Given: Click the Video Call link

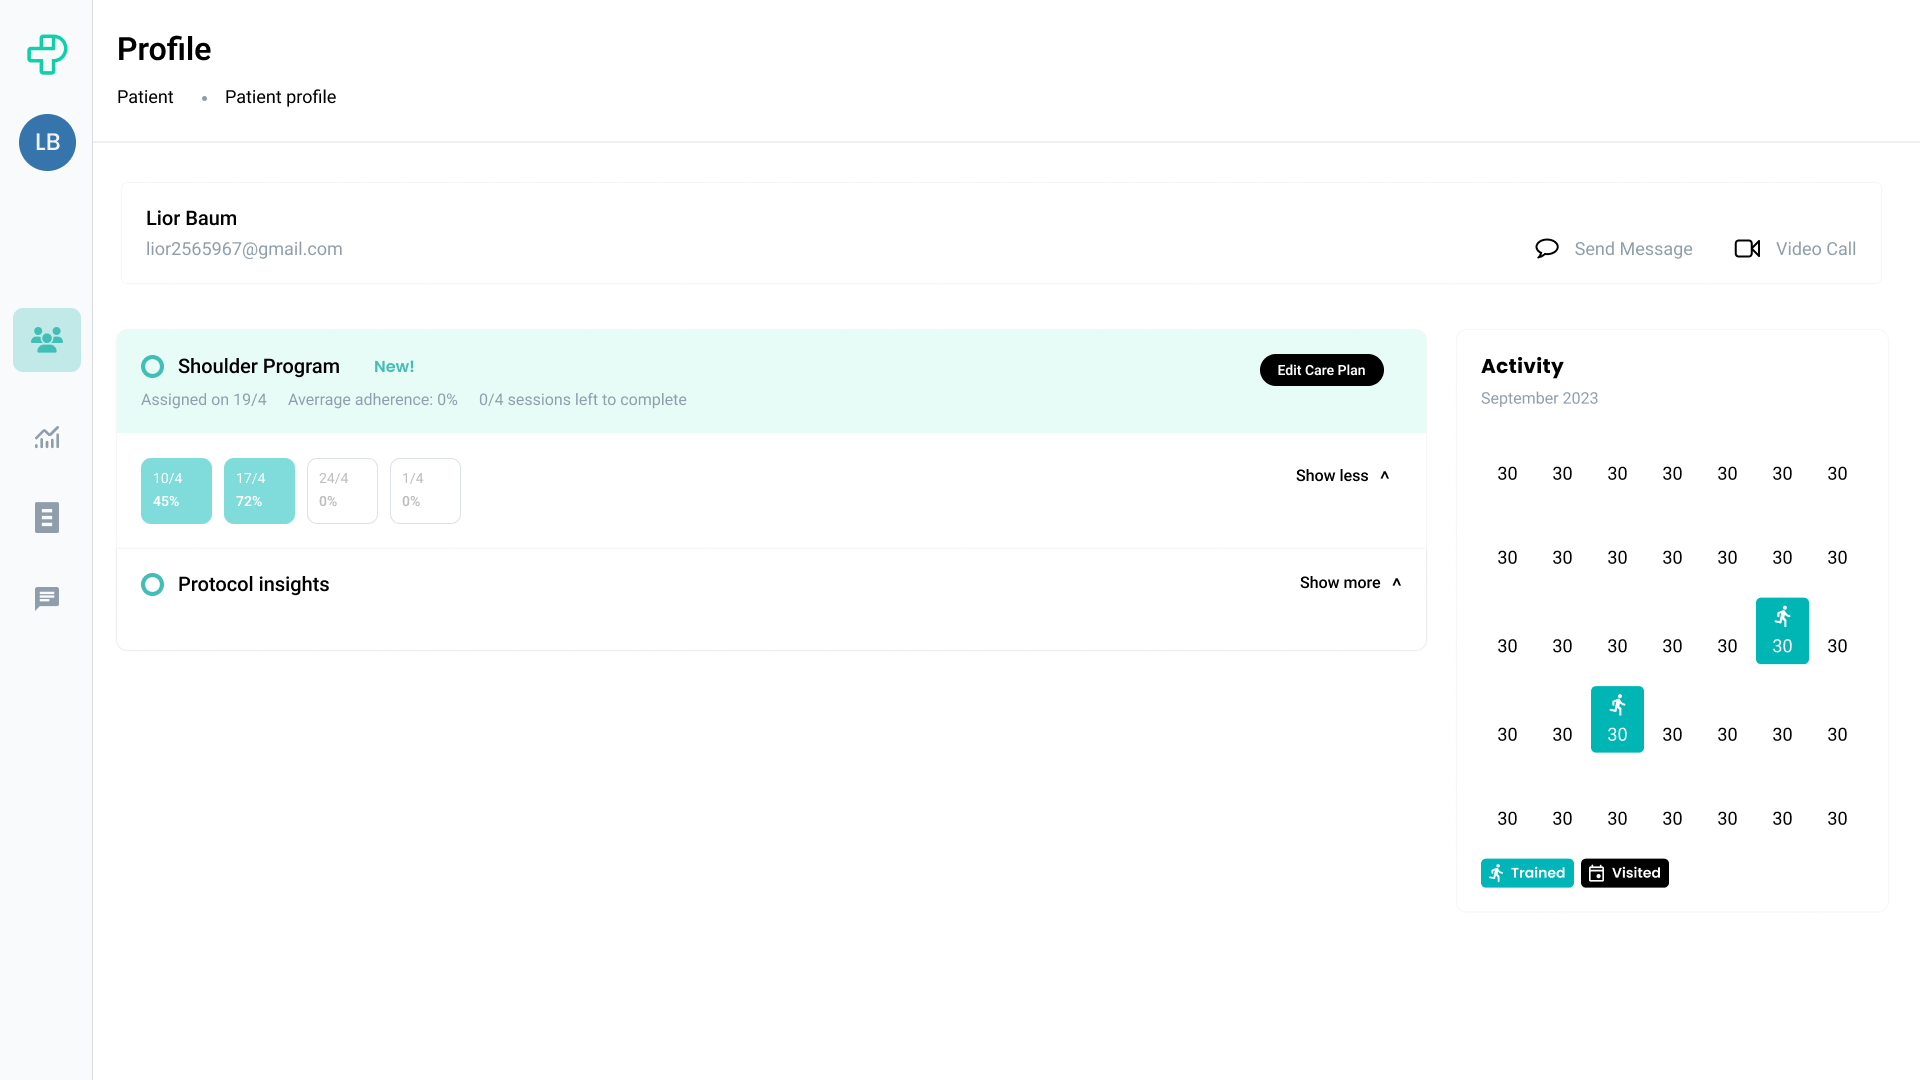Looking at the screenshot, I should click(1815, 248).
